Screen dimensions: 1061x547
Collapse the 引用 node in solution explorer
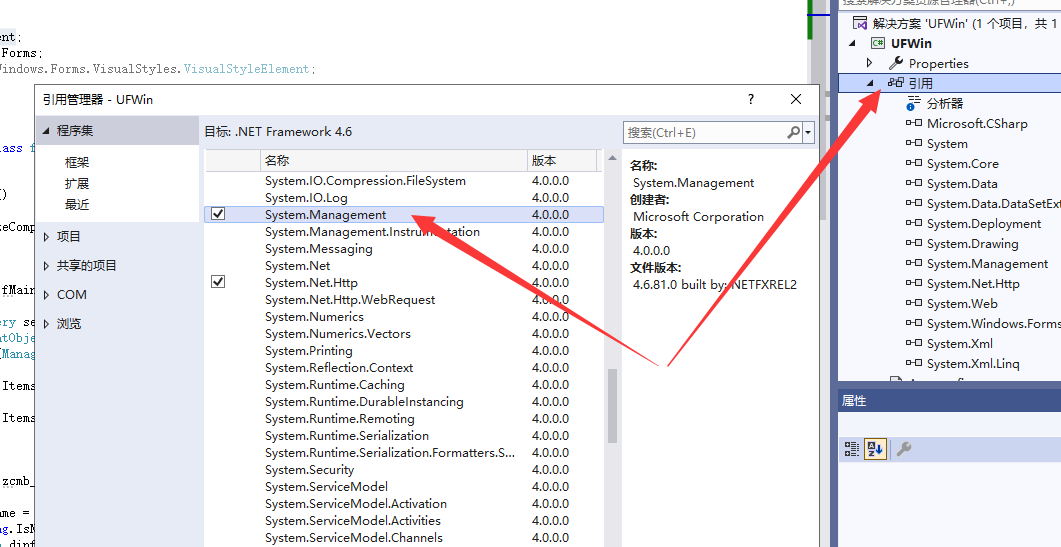[x=869, y=83]
